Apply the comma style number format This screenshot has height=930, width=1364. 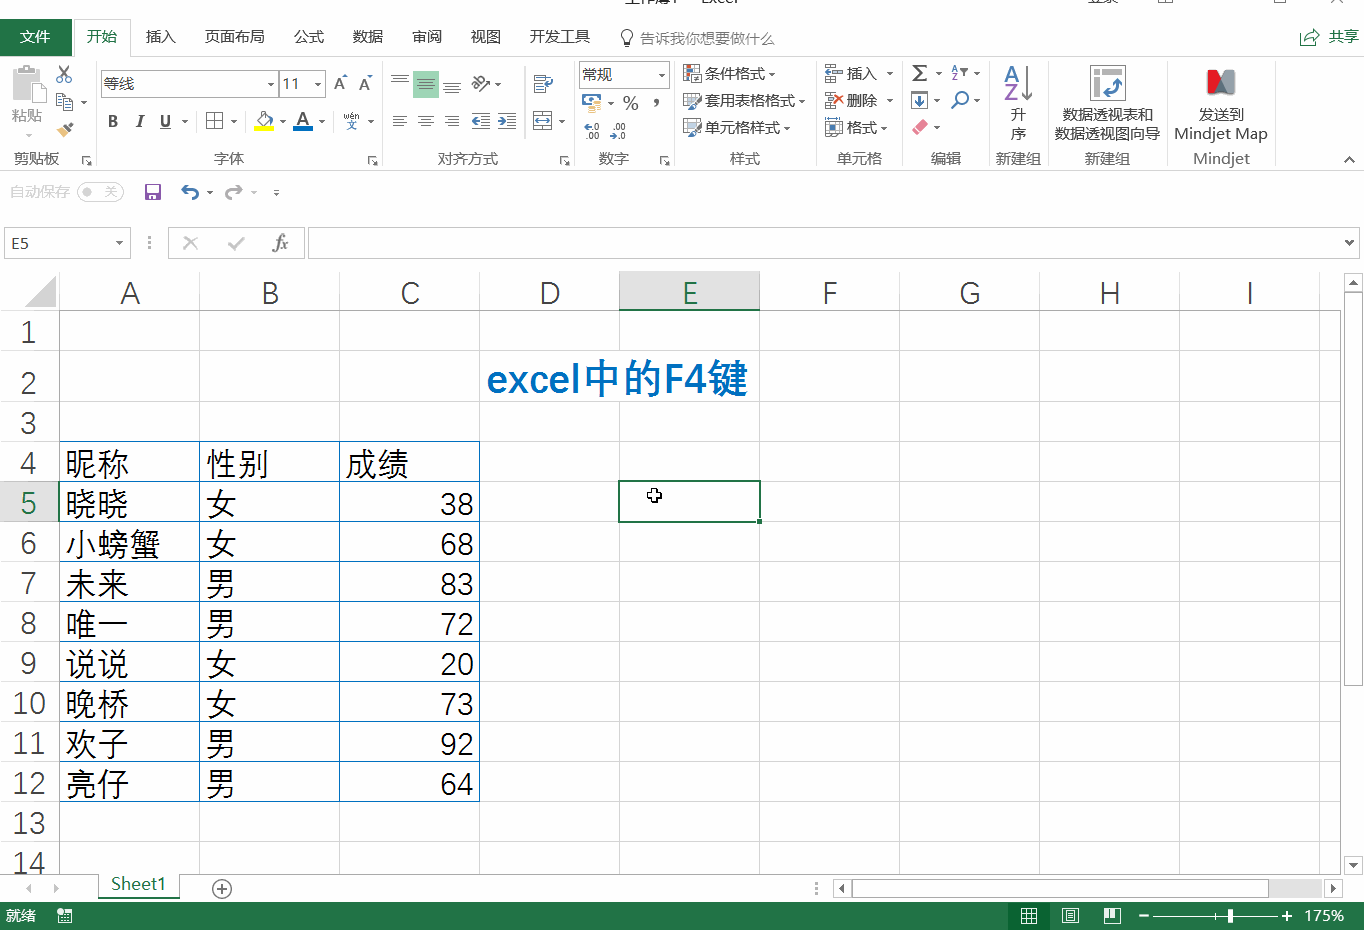[656, 103]
